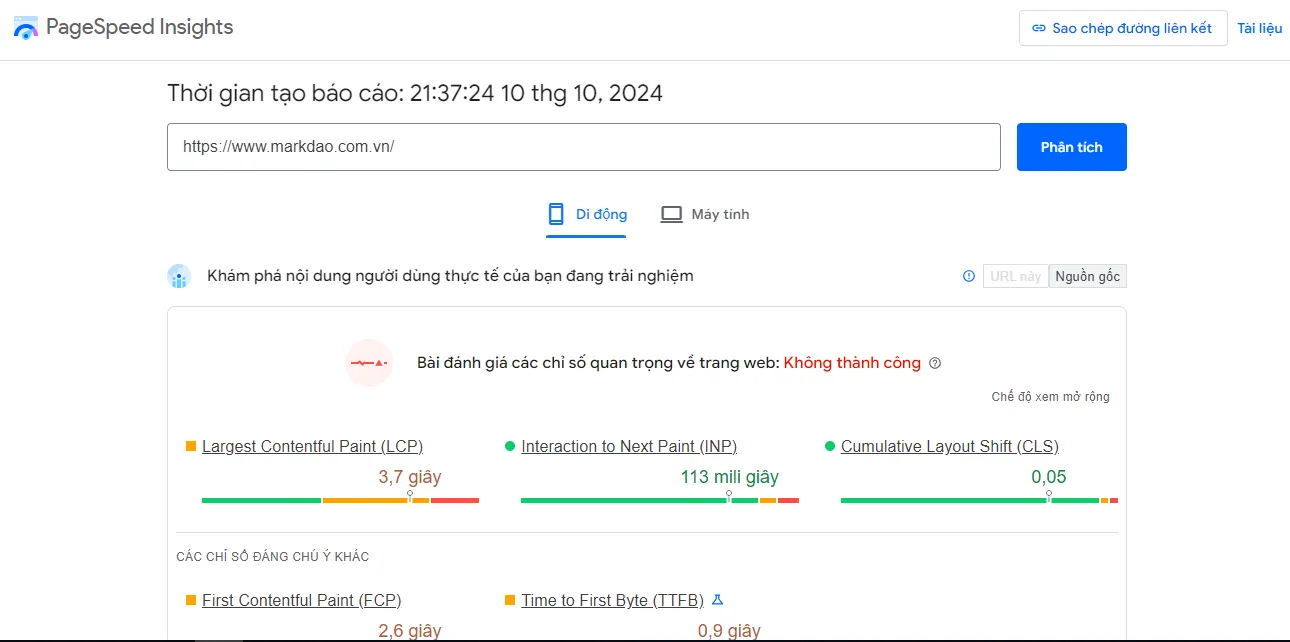Open Largest Contentful Paint (LCP) documentation link
This screenshot has height=642, width=1290.
click(x=312, y=446)
